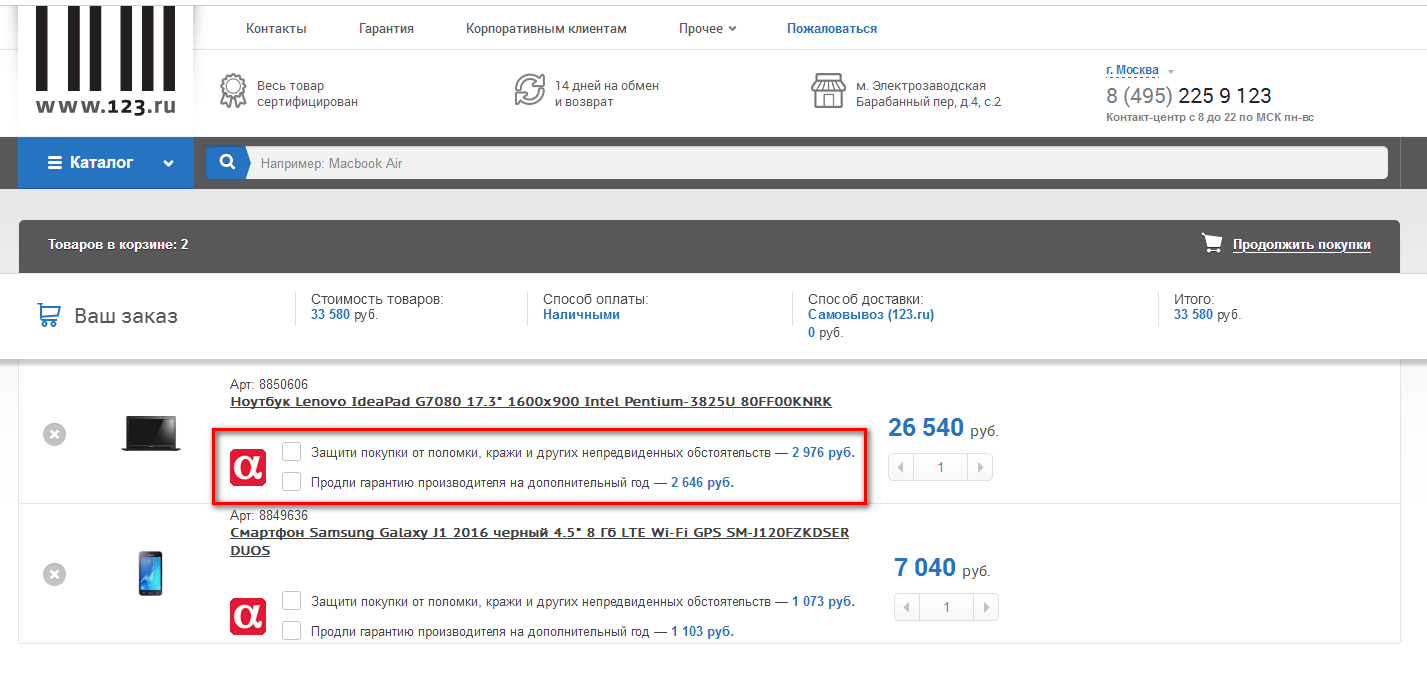Click the magnifier search icon

coord(227,162)
